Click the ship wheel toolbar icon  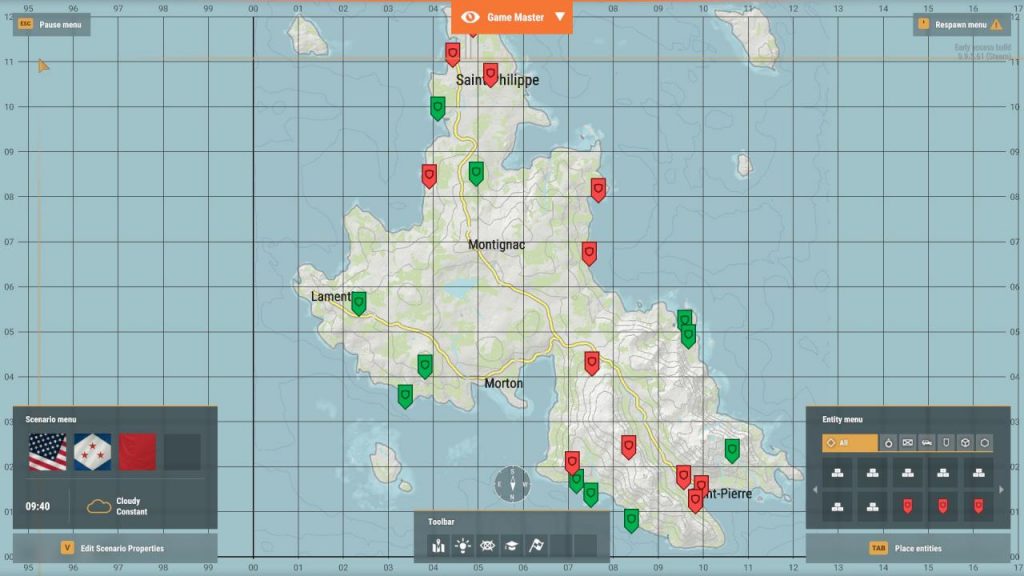pos(487,545)
